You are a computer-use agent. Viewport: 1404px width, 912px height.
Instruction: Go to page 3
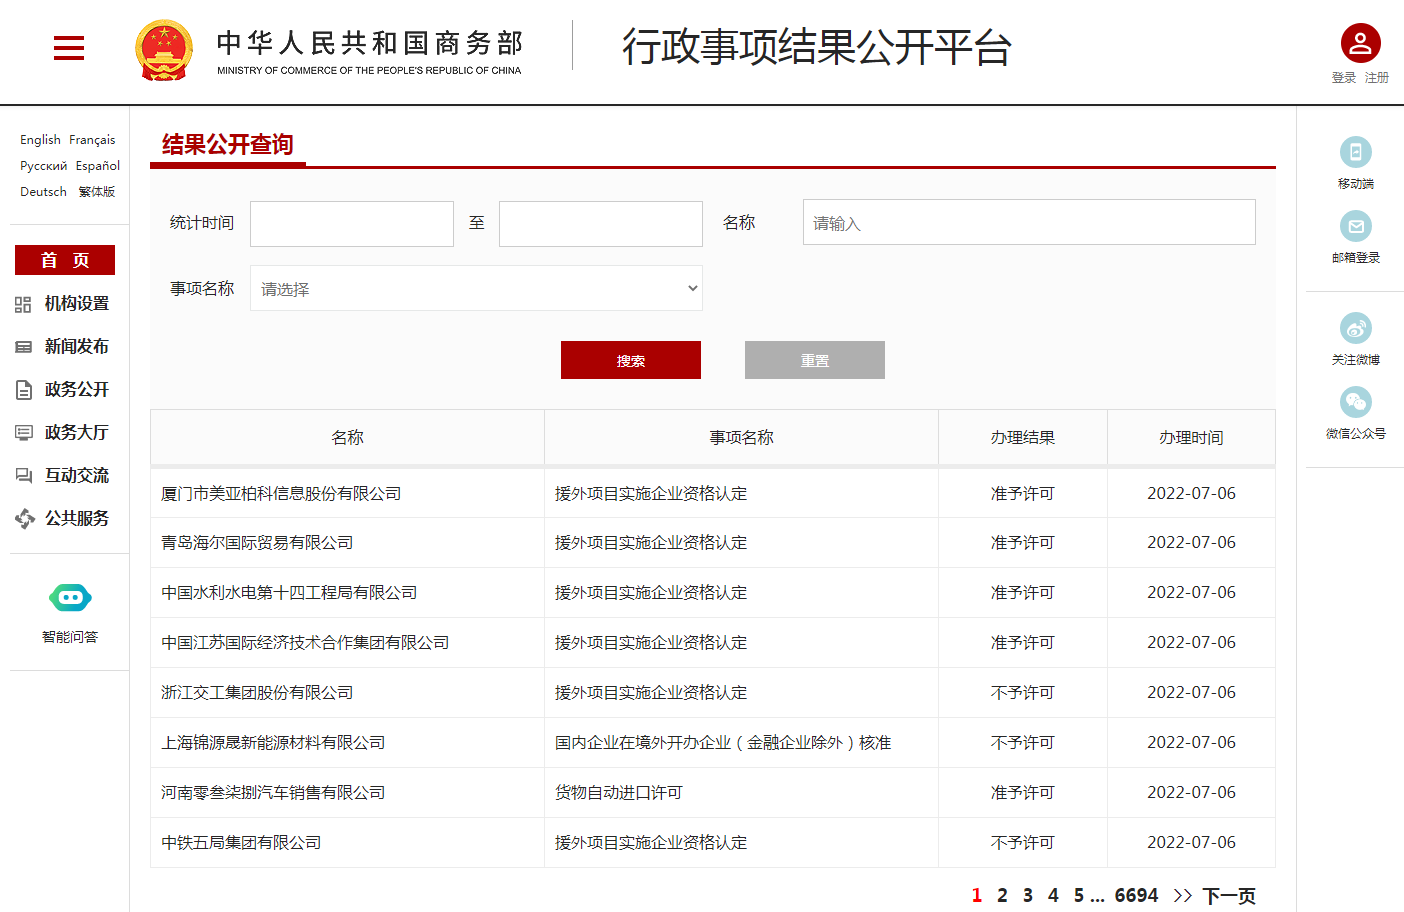1028,896
